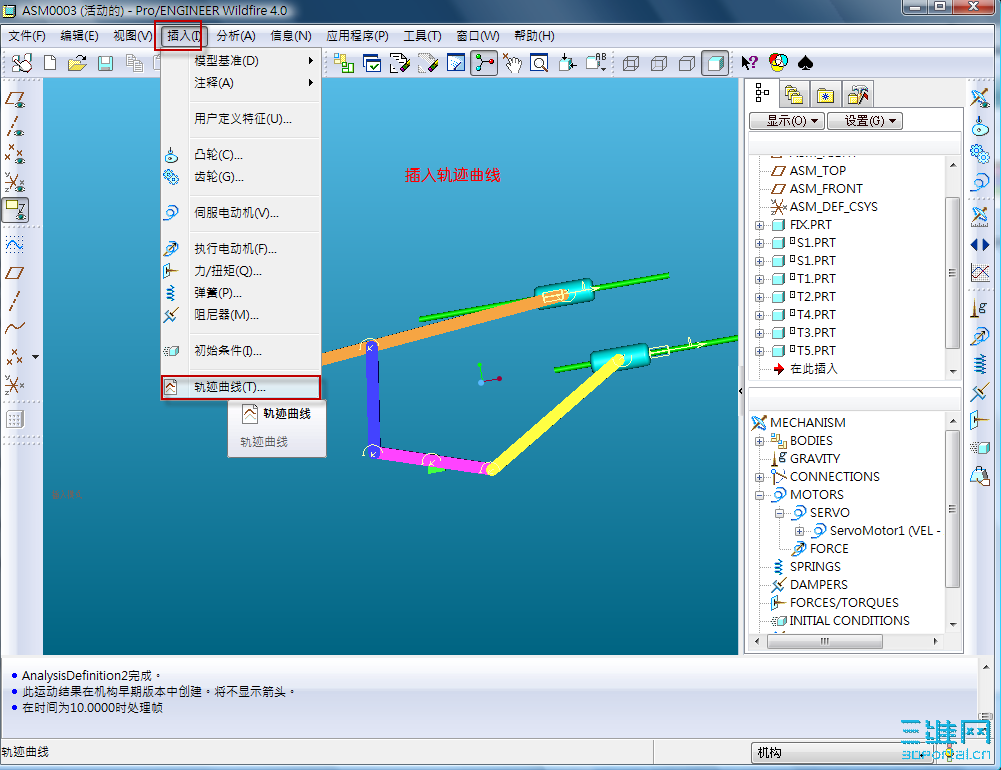Click the Open folder icon

(77, 63)
